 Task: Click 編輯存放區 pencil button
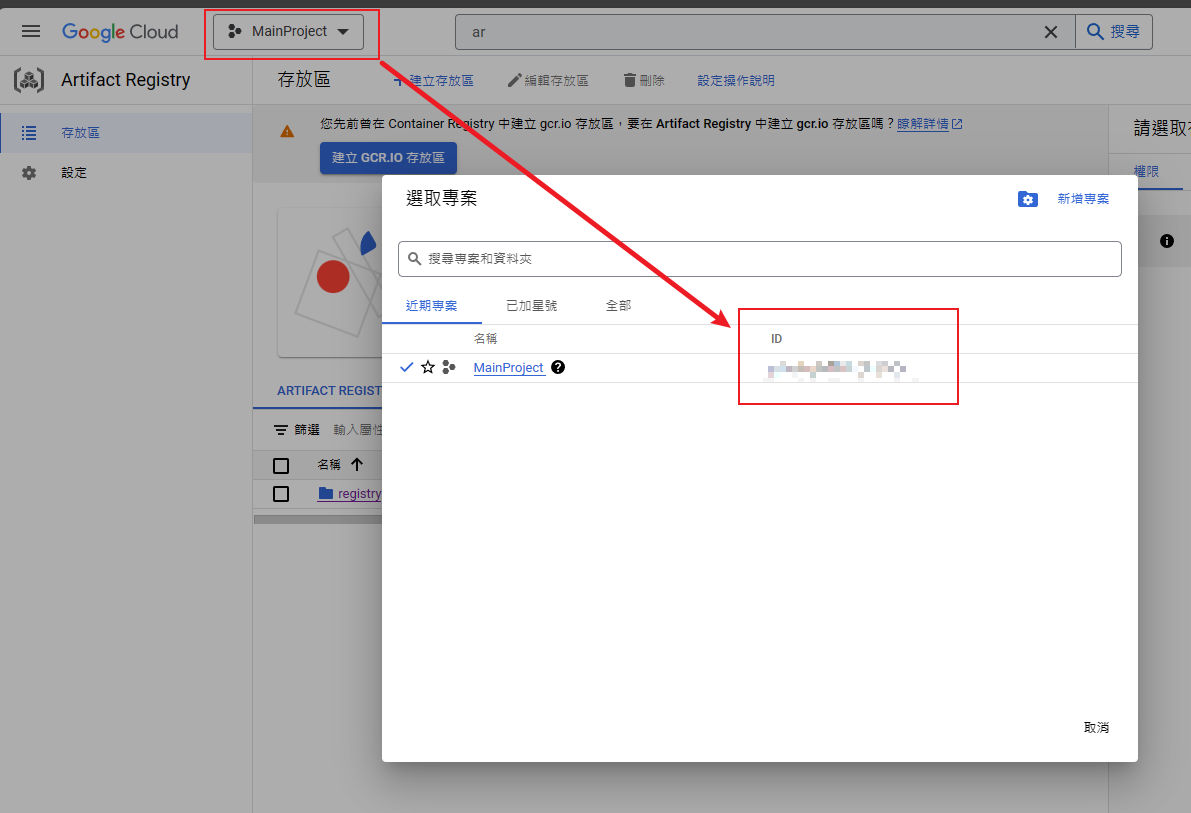tap(548, 81)
